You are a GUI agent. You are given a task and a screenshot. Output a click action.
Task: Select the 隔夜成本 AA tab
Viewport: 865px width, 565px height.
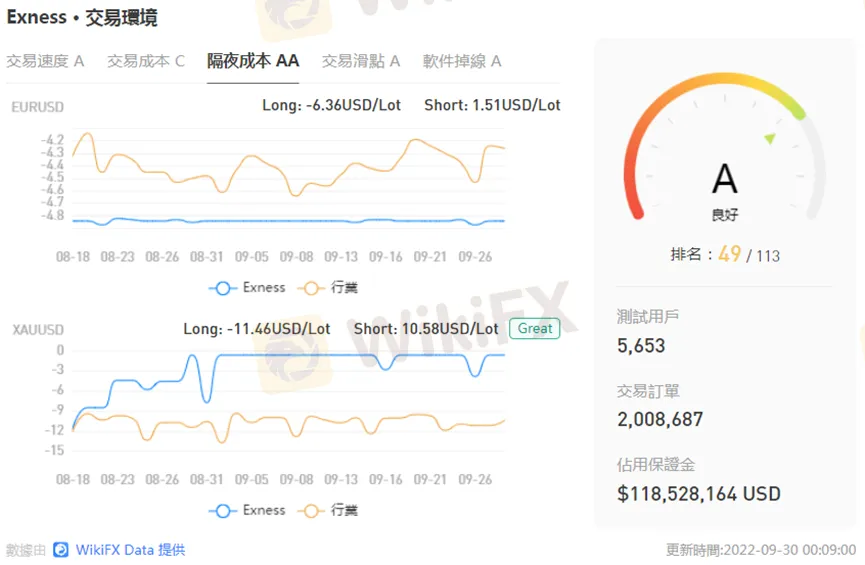point(253,61)
